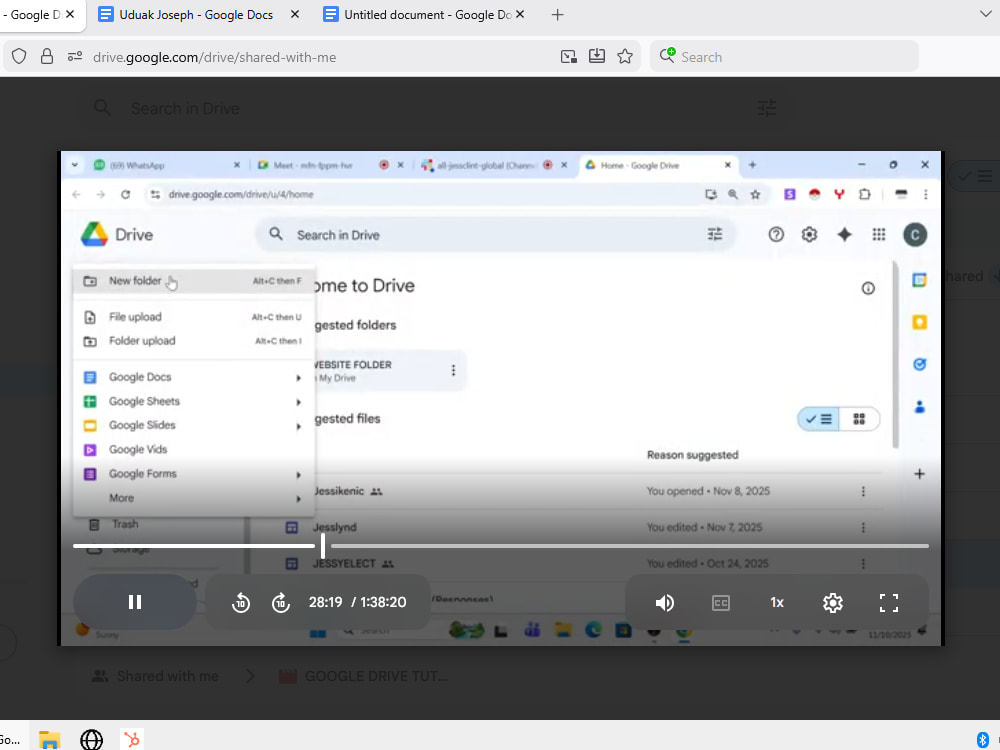Toggle closed captions on video
The height and width of the screenshot is (750, 1000).
pos(721,603)
